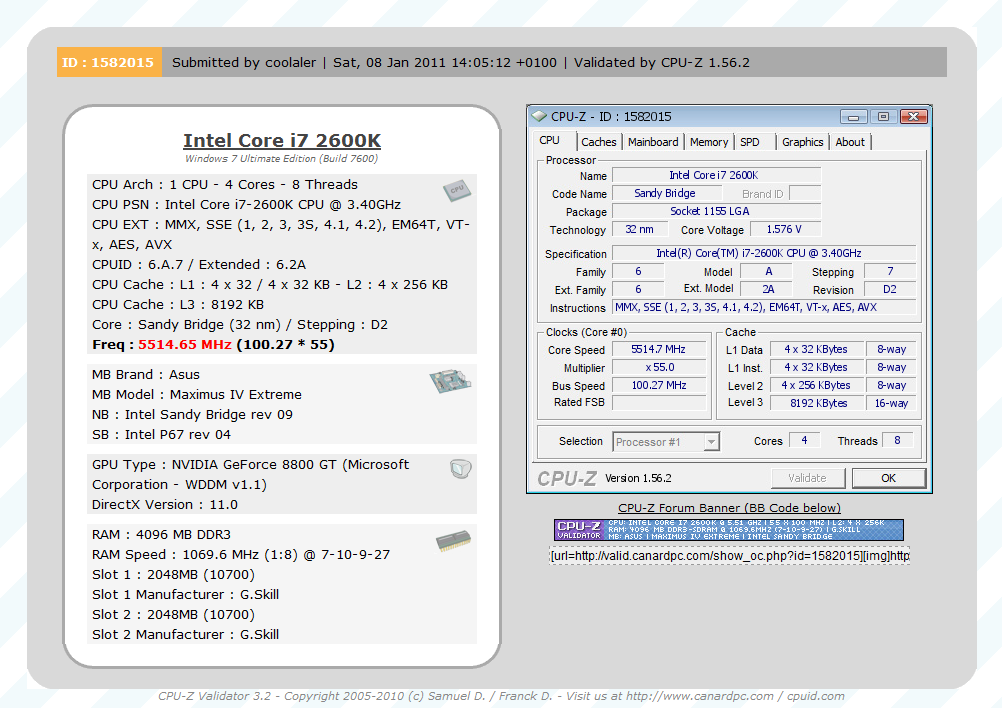The width and height of the screenshot is (1002, 708).
Task: Click the DirectX Version : 11.0 line
Action: pyautogui.click(x=165, y=505)
